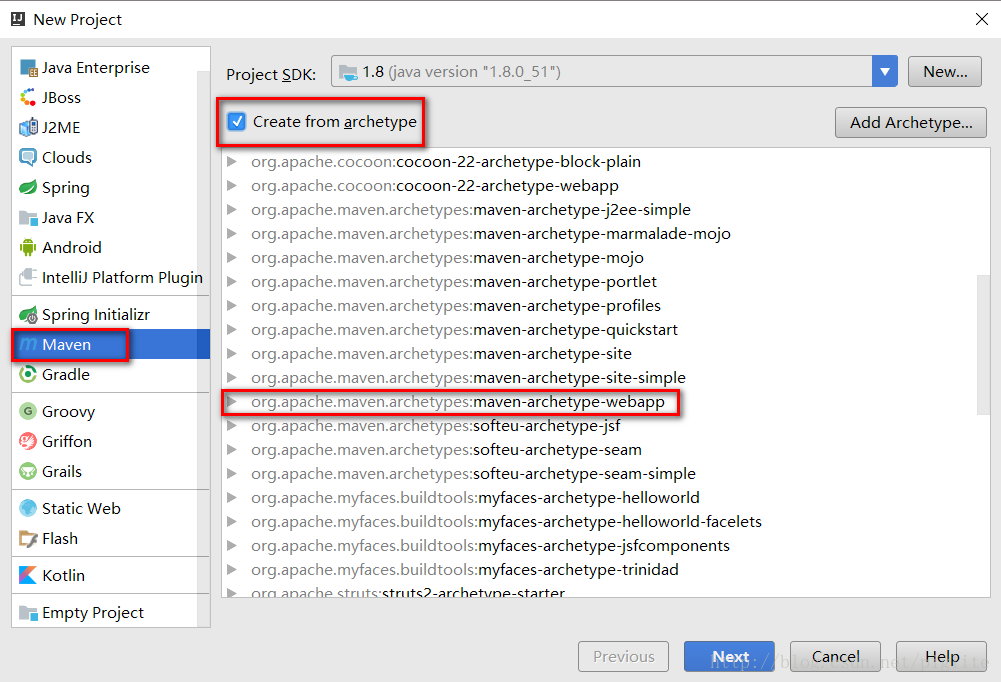Click the Java FX folder icon
This screenshot has height=682, width=1001.
[x=28, y=218]
